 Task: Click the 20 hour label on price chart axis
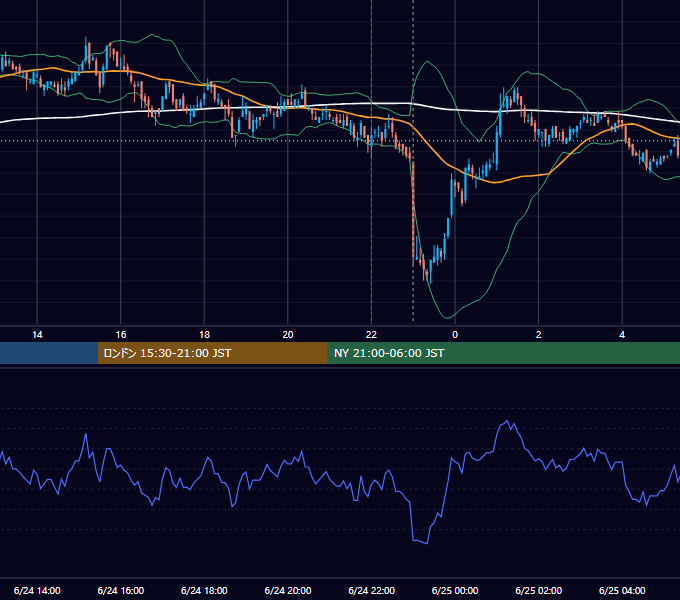pos(288,335)
